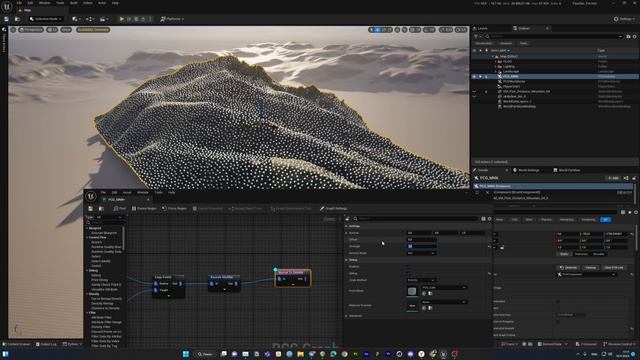Open Asset menu in PCG editor window
Screen dimensions: 640x360
127,192
